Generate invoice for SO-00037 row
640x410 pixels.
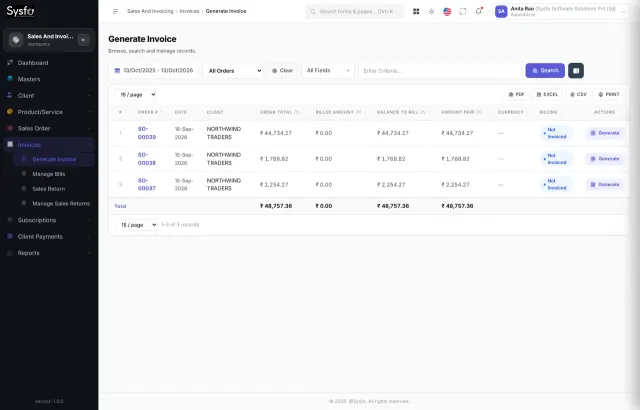coord(605,184)
